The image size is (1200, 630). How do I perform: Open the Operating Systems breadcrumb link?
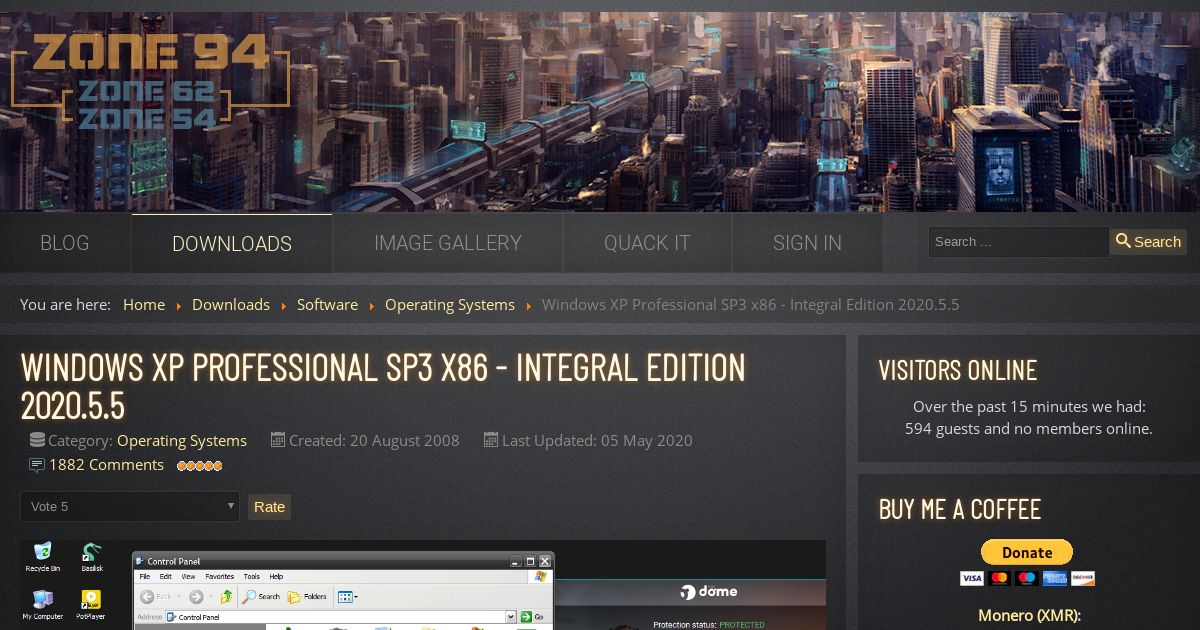tap(450, 305)
